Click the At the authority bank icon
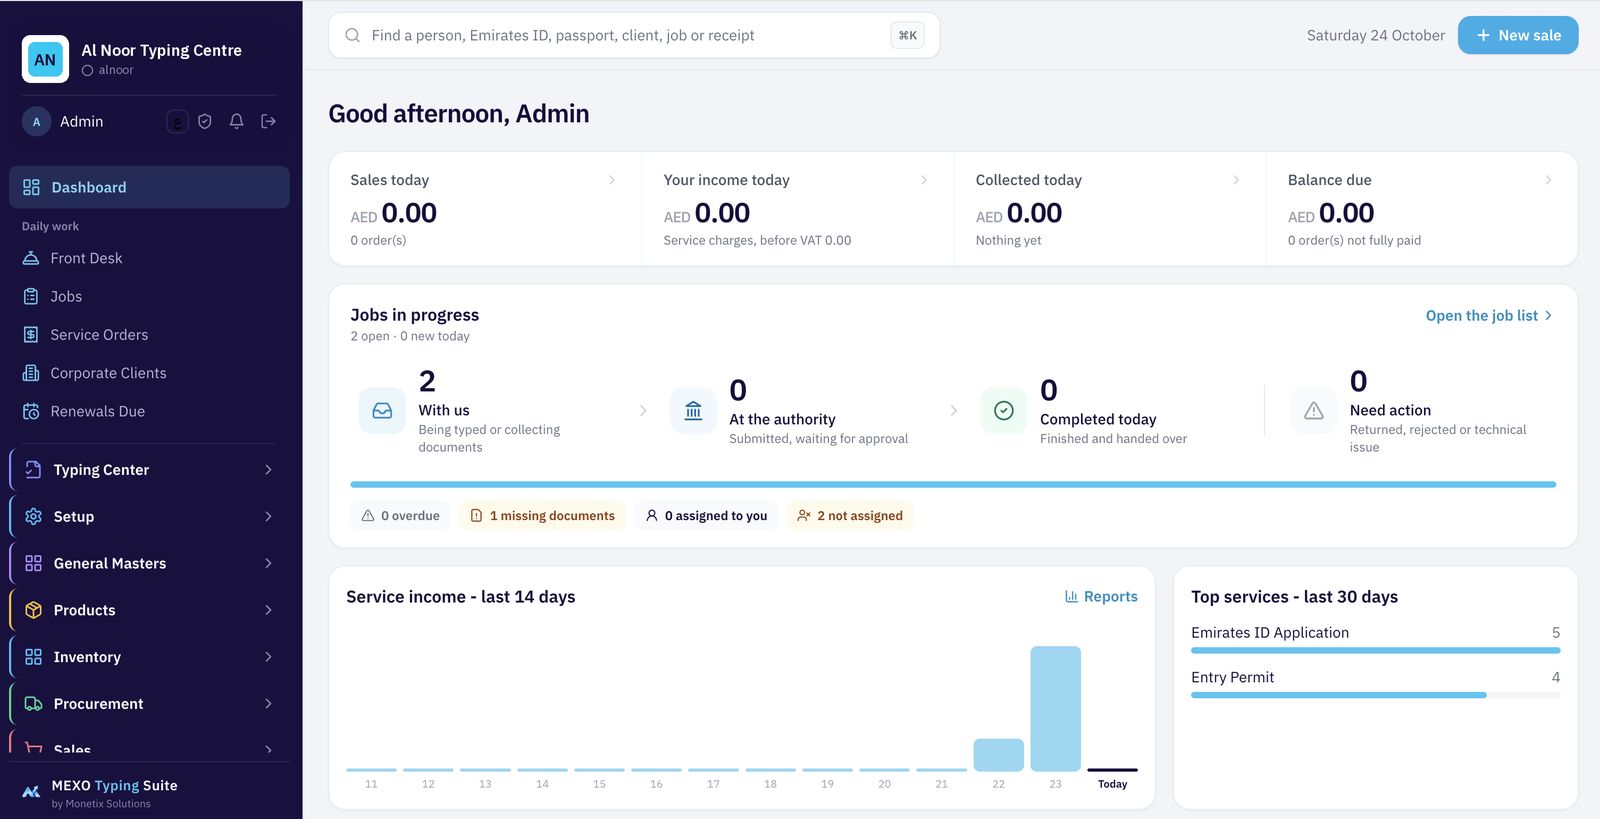1600x819 pixels. click(x=693, y=411)
